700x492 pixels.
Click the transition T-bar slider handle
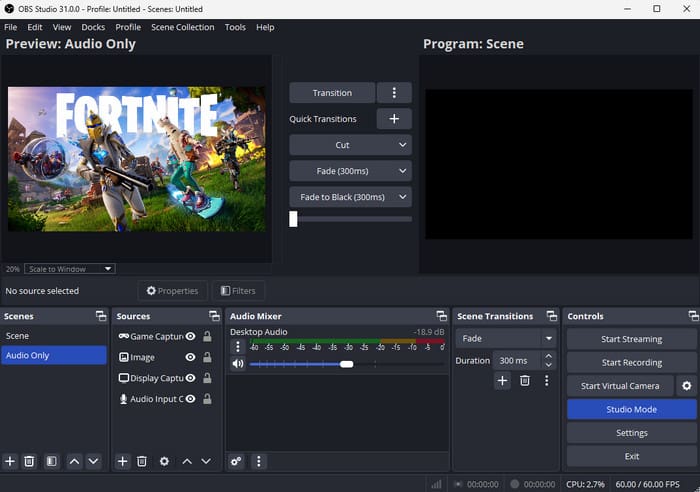click(293, 219)
